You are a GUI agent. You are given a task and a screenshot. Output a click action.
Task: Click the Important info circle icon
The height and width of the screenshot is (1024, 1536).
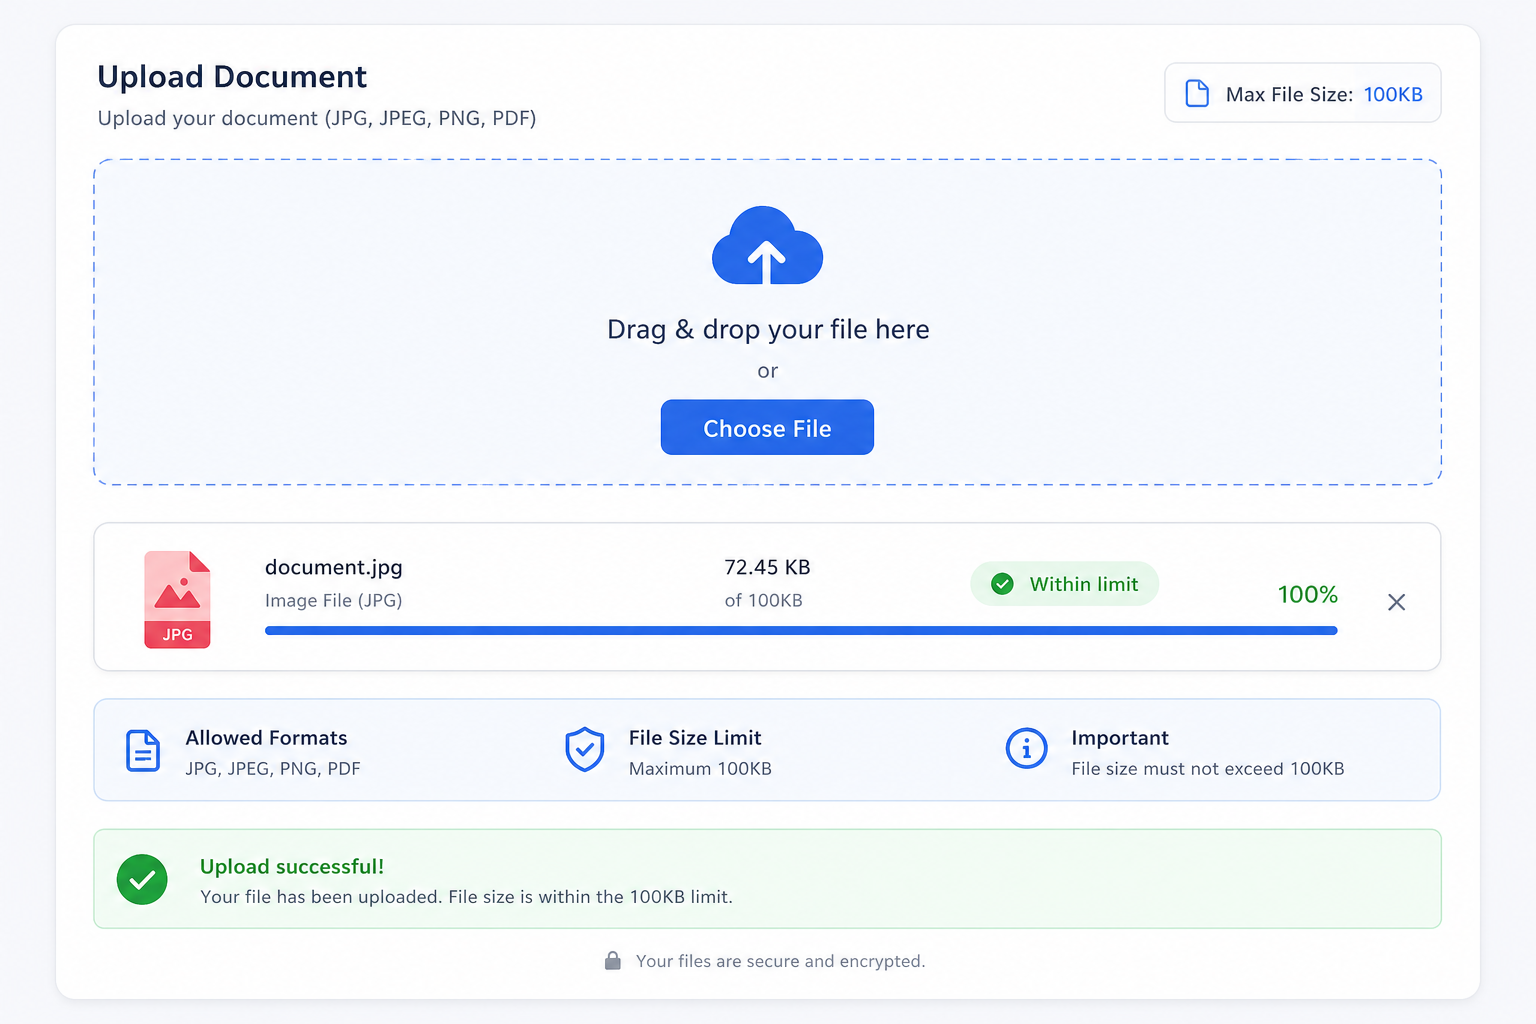click(x=1026, y=748)
